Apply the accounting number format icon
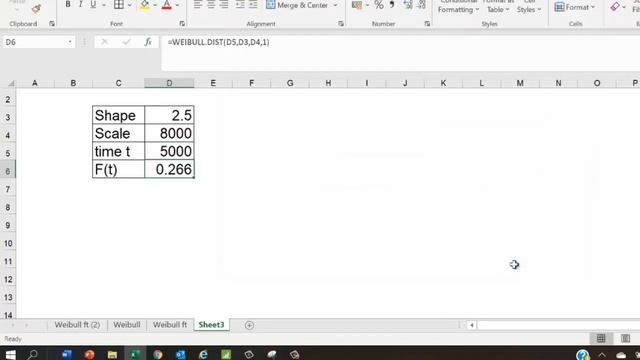 [x=357, y=5]
